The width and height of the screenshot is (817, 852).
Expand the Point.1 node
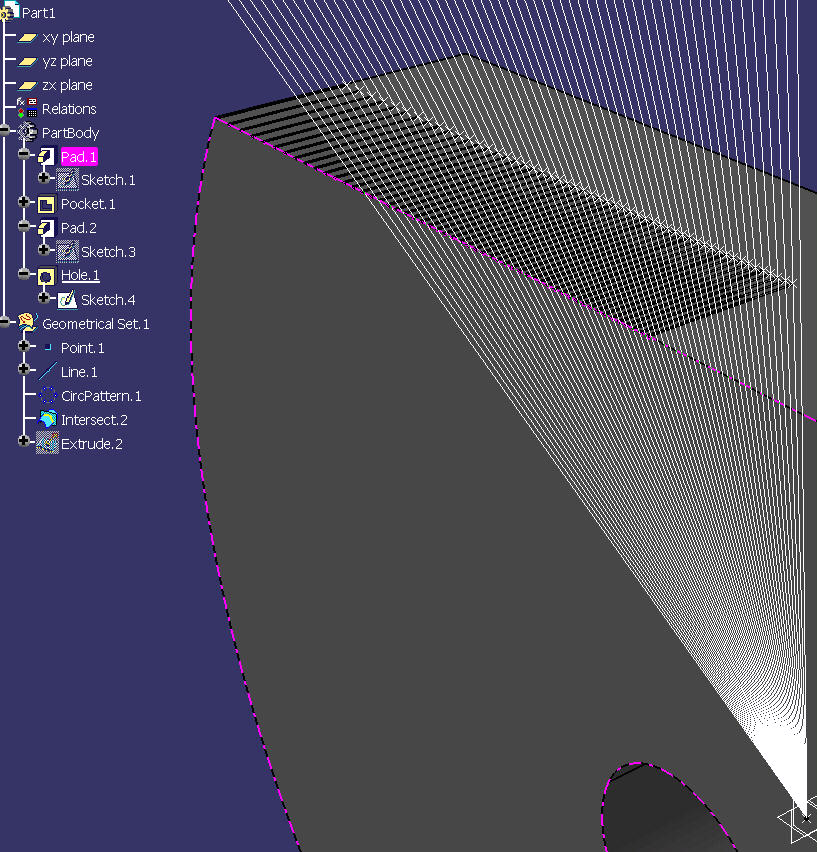coord(23,346)
